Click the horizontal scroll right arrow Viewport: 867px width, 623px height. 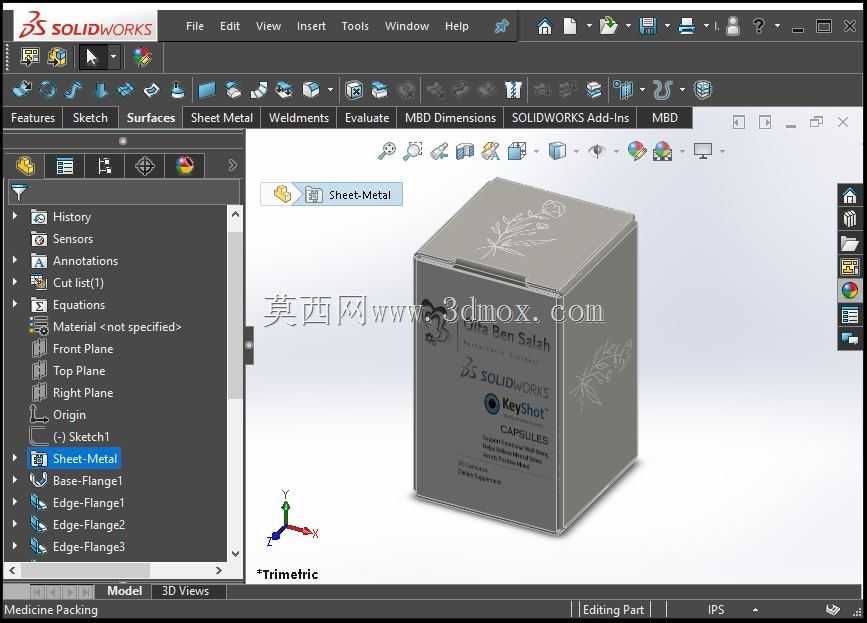click(219, 570)
